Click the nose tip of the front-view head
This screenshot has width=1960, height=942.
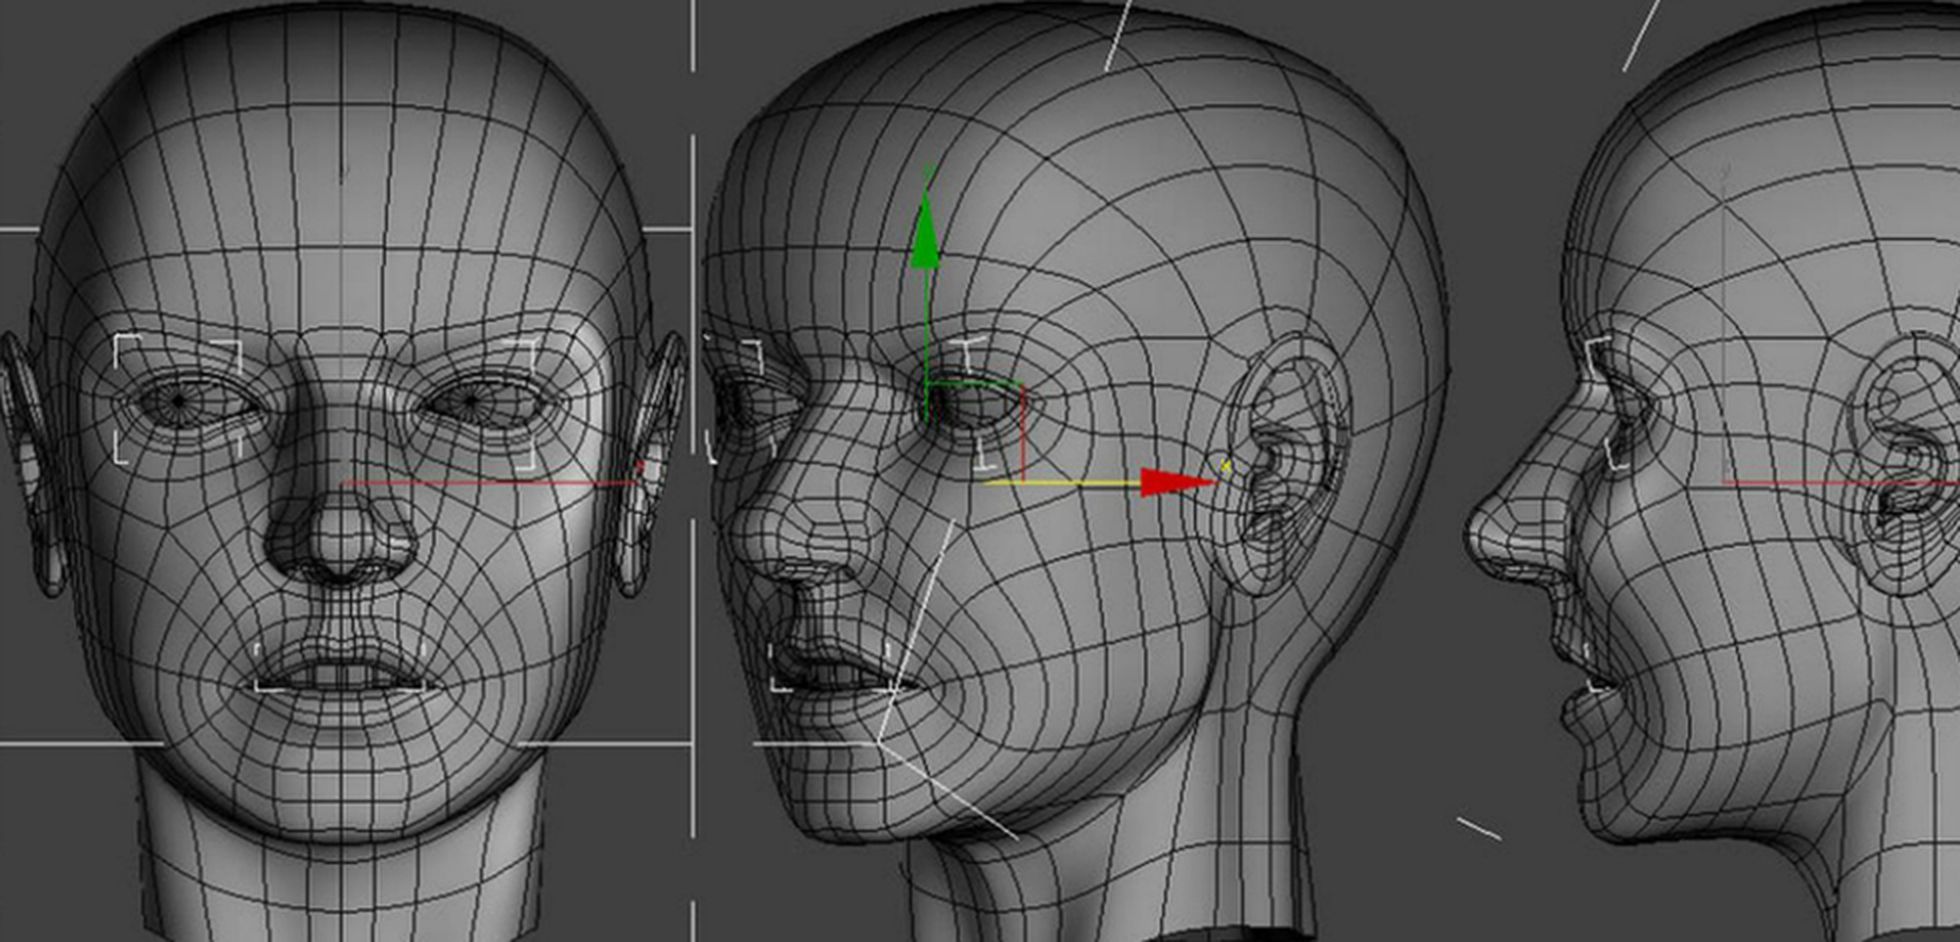(340, 545)
